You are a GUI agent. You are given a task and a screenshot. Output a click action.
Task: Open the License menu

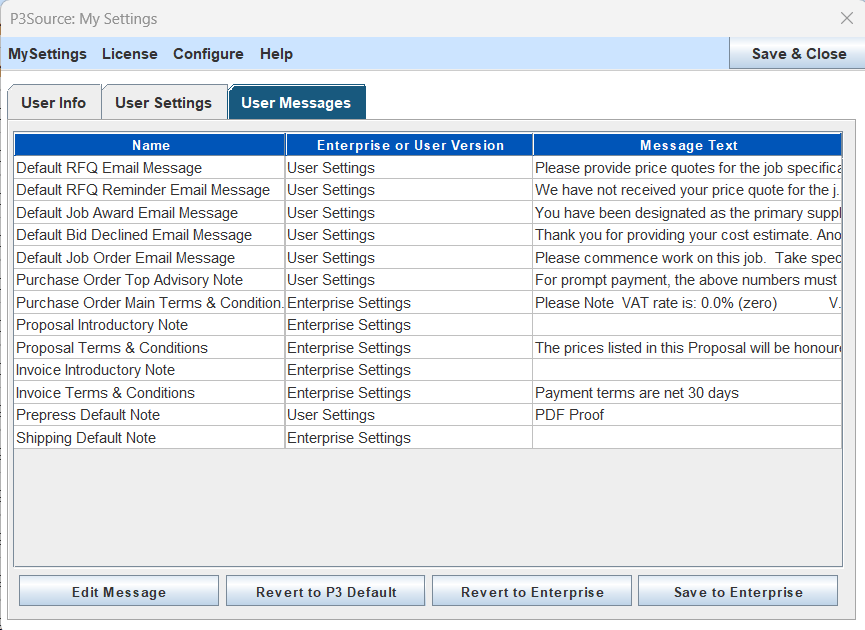coord(129,54)
